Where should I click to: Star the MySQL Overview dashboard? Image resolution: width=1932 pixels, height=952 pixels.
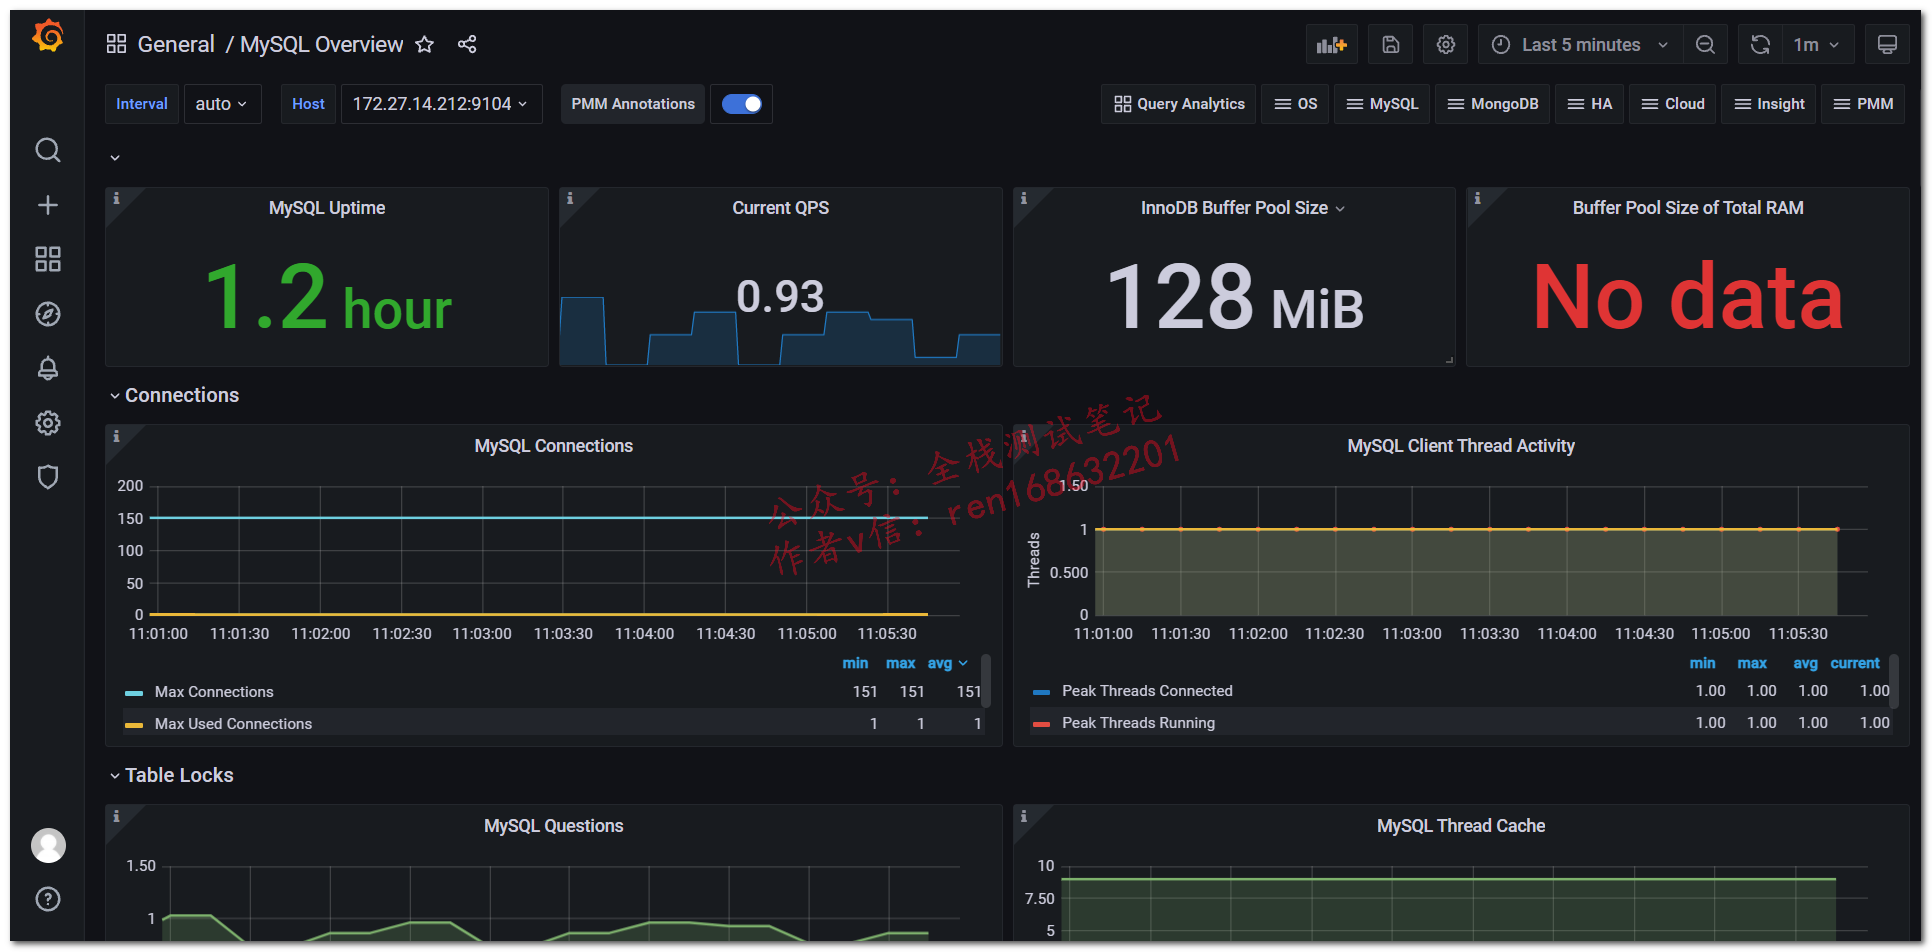point(425,44)
